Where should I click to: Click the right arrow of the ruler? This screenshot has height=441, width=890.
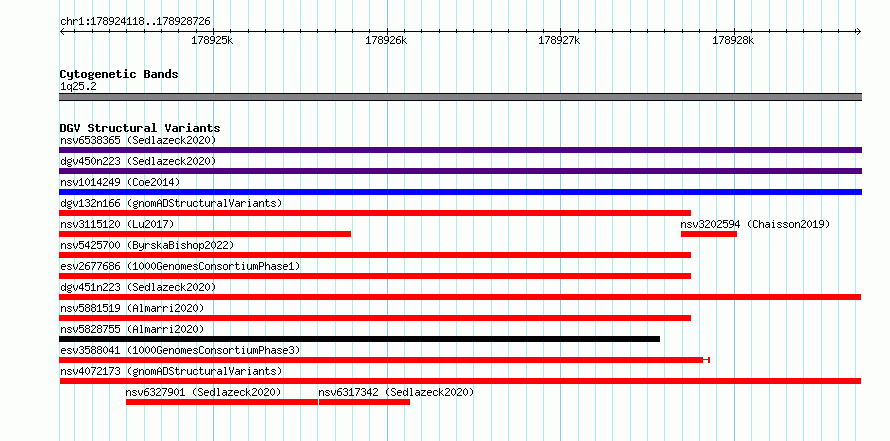[858, 32]
